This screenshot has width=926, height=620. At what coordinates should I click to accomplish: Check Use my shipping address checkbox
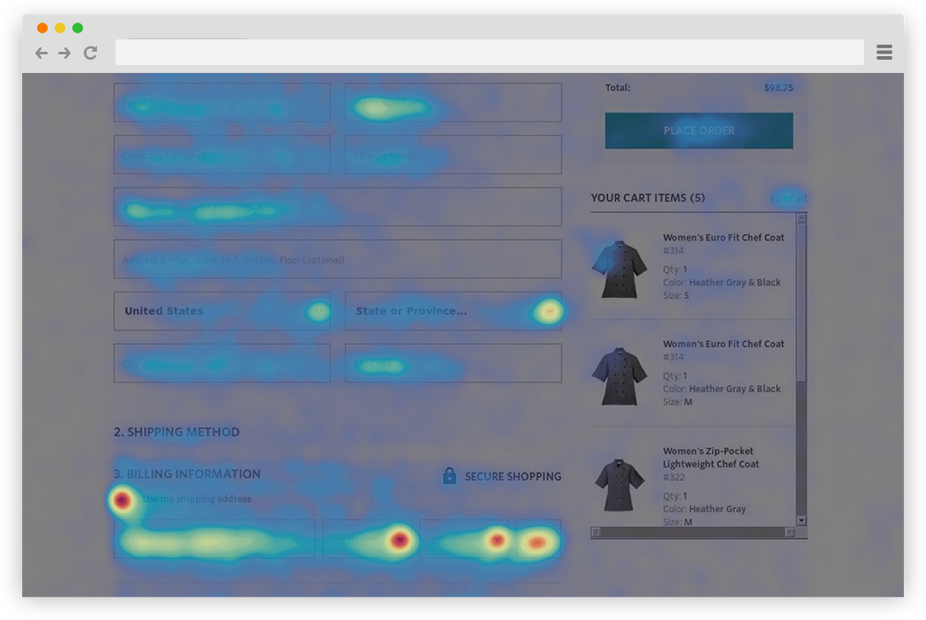pyautogui.click(x=122, y=500)
